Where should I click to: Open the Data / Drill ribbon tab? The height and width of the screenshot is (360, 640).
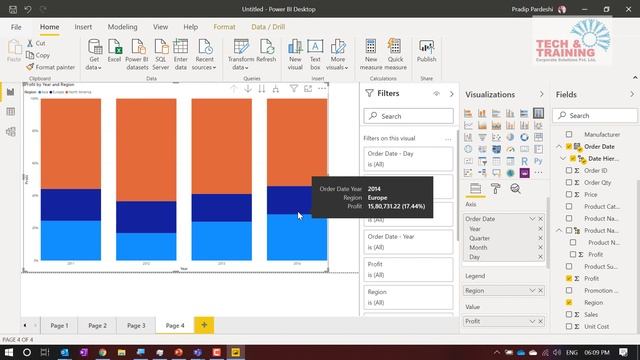click(x=268, y=27)
